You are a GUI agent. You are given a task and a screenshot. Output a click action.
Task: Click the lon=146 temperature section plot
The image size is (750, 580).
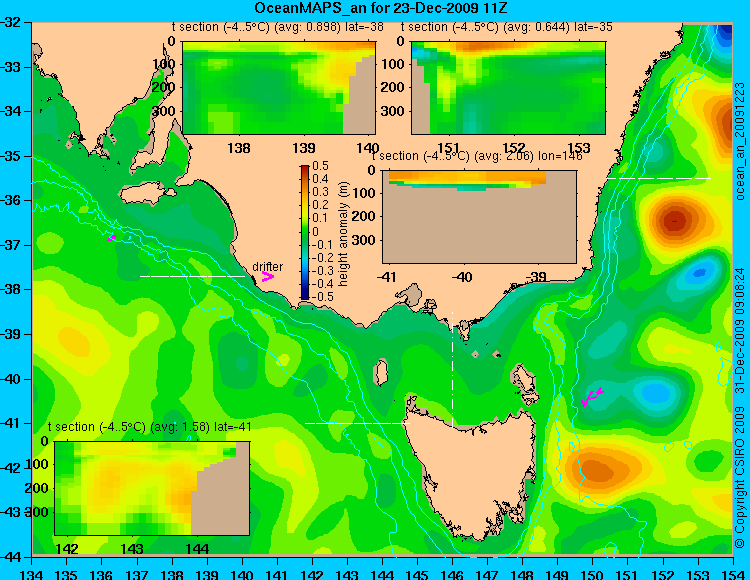coord(479,217)
